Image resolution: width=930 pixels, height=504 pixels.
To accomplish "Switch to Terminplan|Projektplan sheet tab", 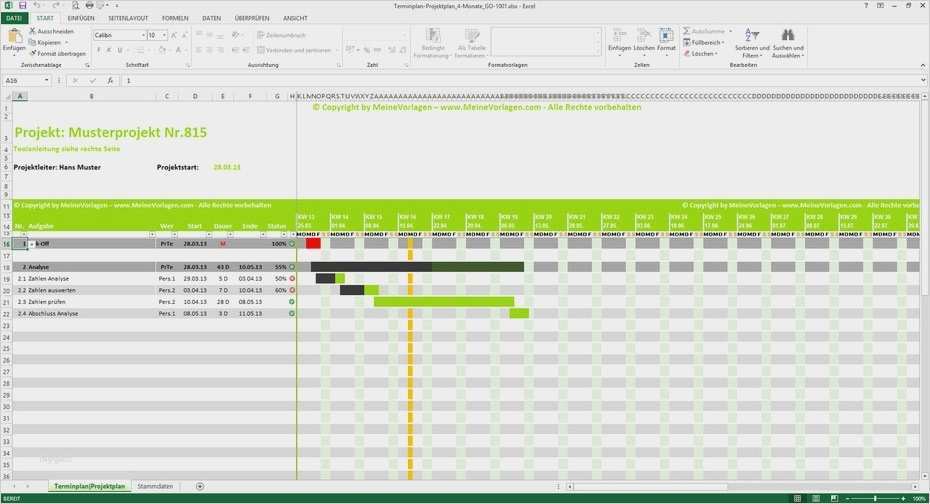I will (90, 486).
